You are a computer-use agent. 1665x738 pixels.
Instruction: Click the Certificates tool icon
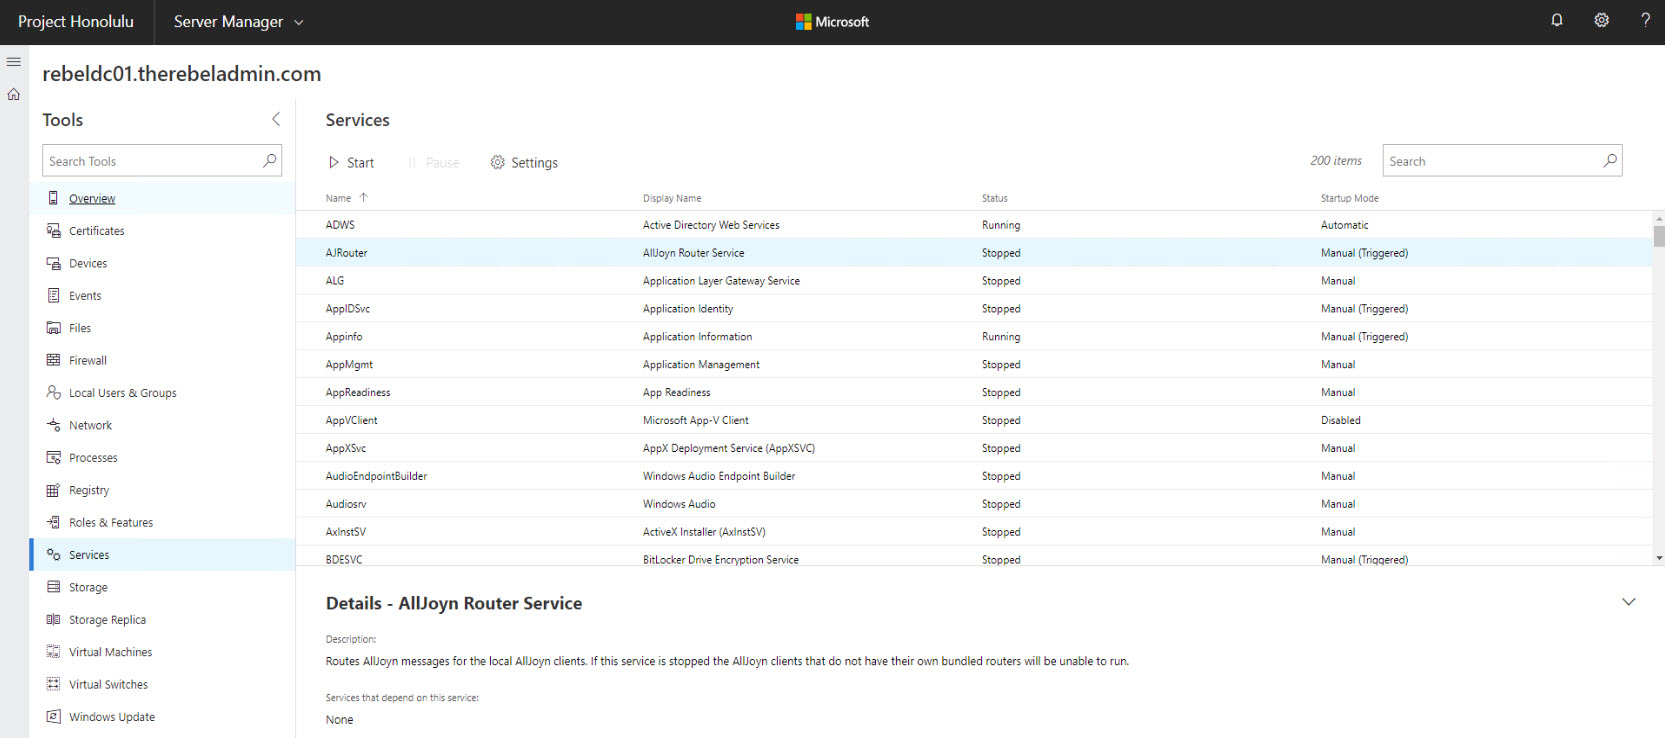tap(53, 230)
